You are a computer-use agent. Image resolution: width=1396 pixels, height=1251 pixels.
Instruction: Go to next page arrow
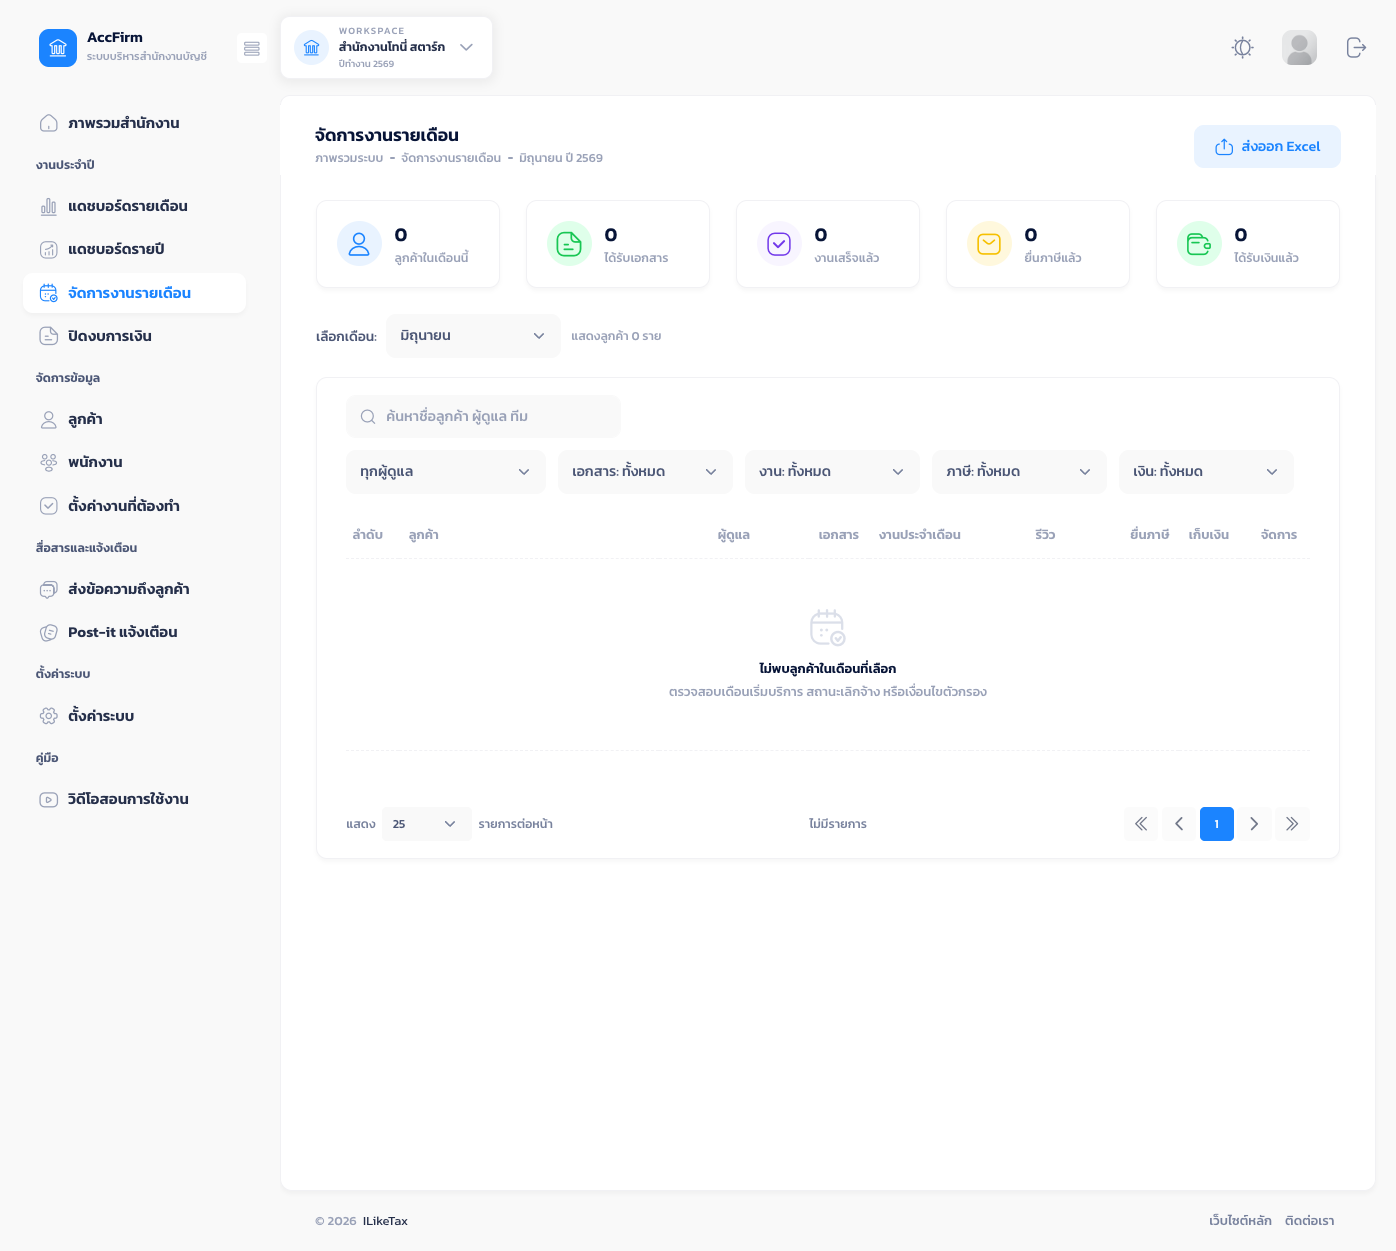pyautogui.click(x=1254, y=824)
